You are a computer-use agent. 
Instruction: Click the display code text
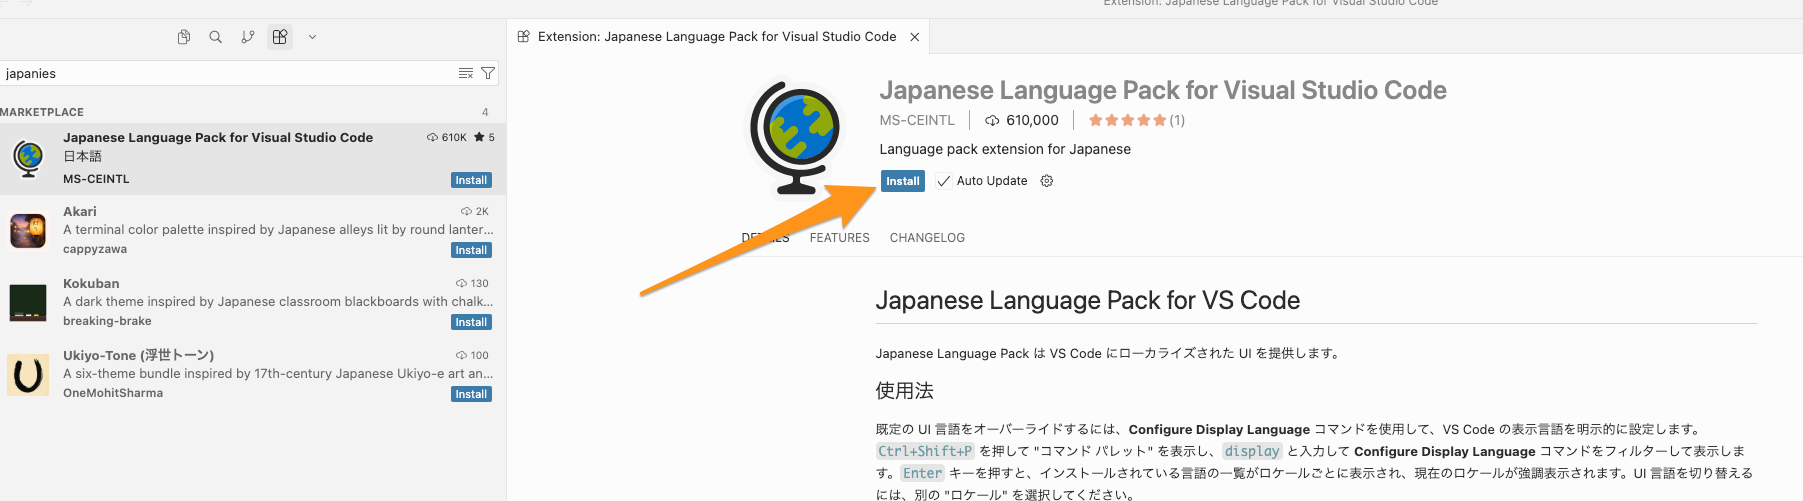click(x=1252, y=451)
